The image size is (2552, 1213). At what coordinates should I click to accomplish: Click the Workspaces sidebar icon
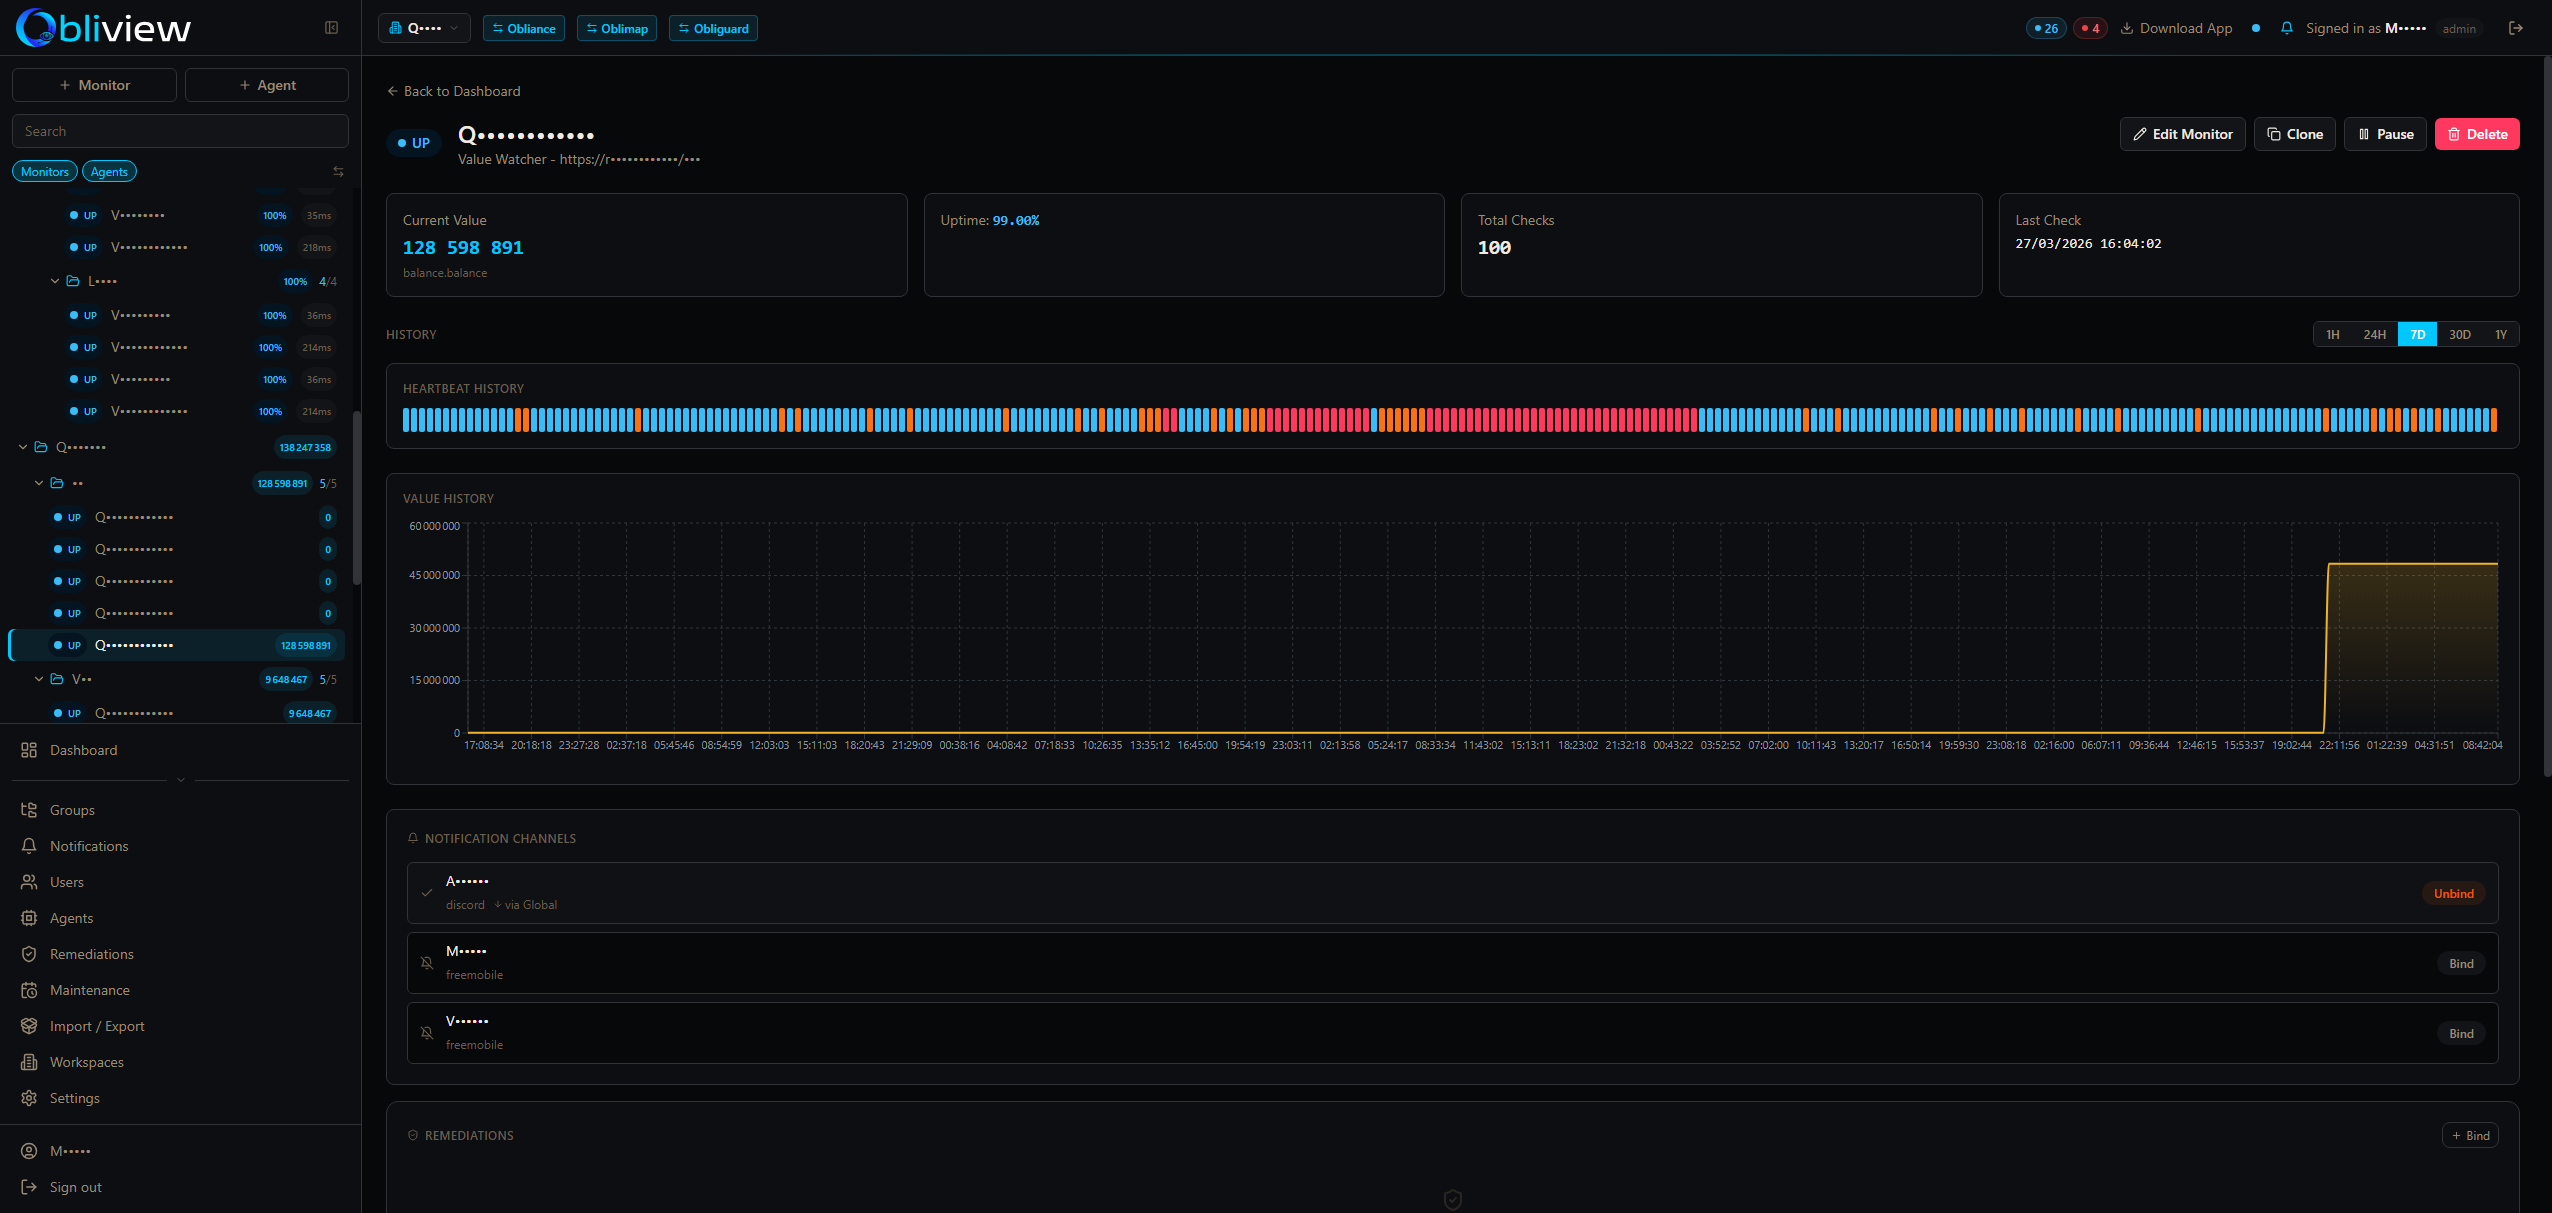(30, 1062)
